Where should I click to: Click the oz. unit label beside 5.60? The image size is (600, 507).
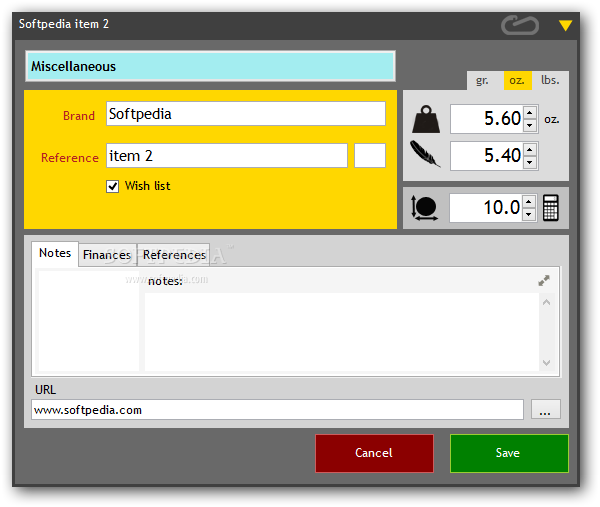[552, 120]
